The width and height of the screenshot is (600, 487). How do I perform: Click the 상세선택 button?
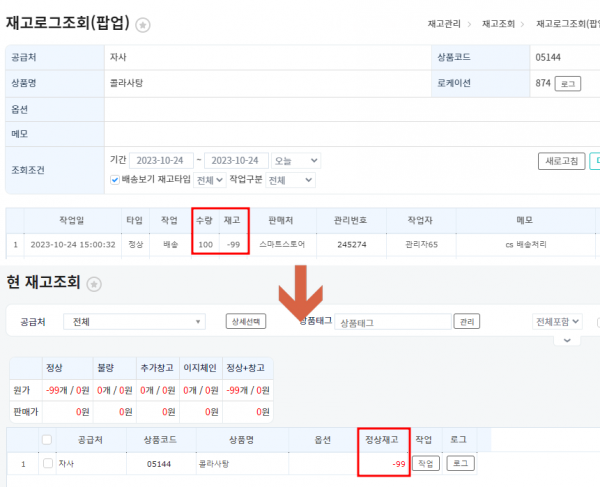[245, 322]
